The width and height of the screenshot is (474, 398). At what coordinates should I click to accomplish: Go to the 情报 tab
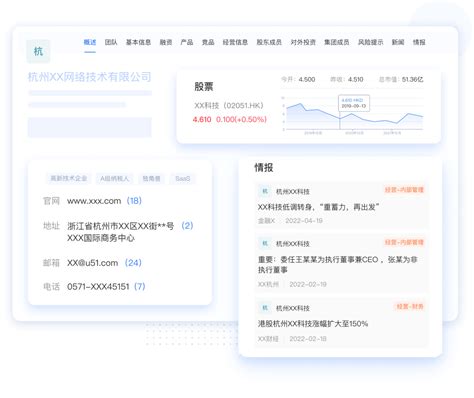pyautogui.click(x=419, y=42)
